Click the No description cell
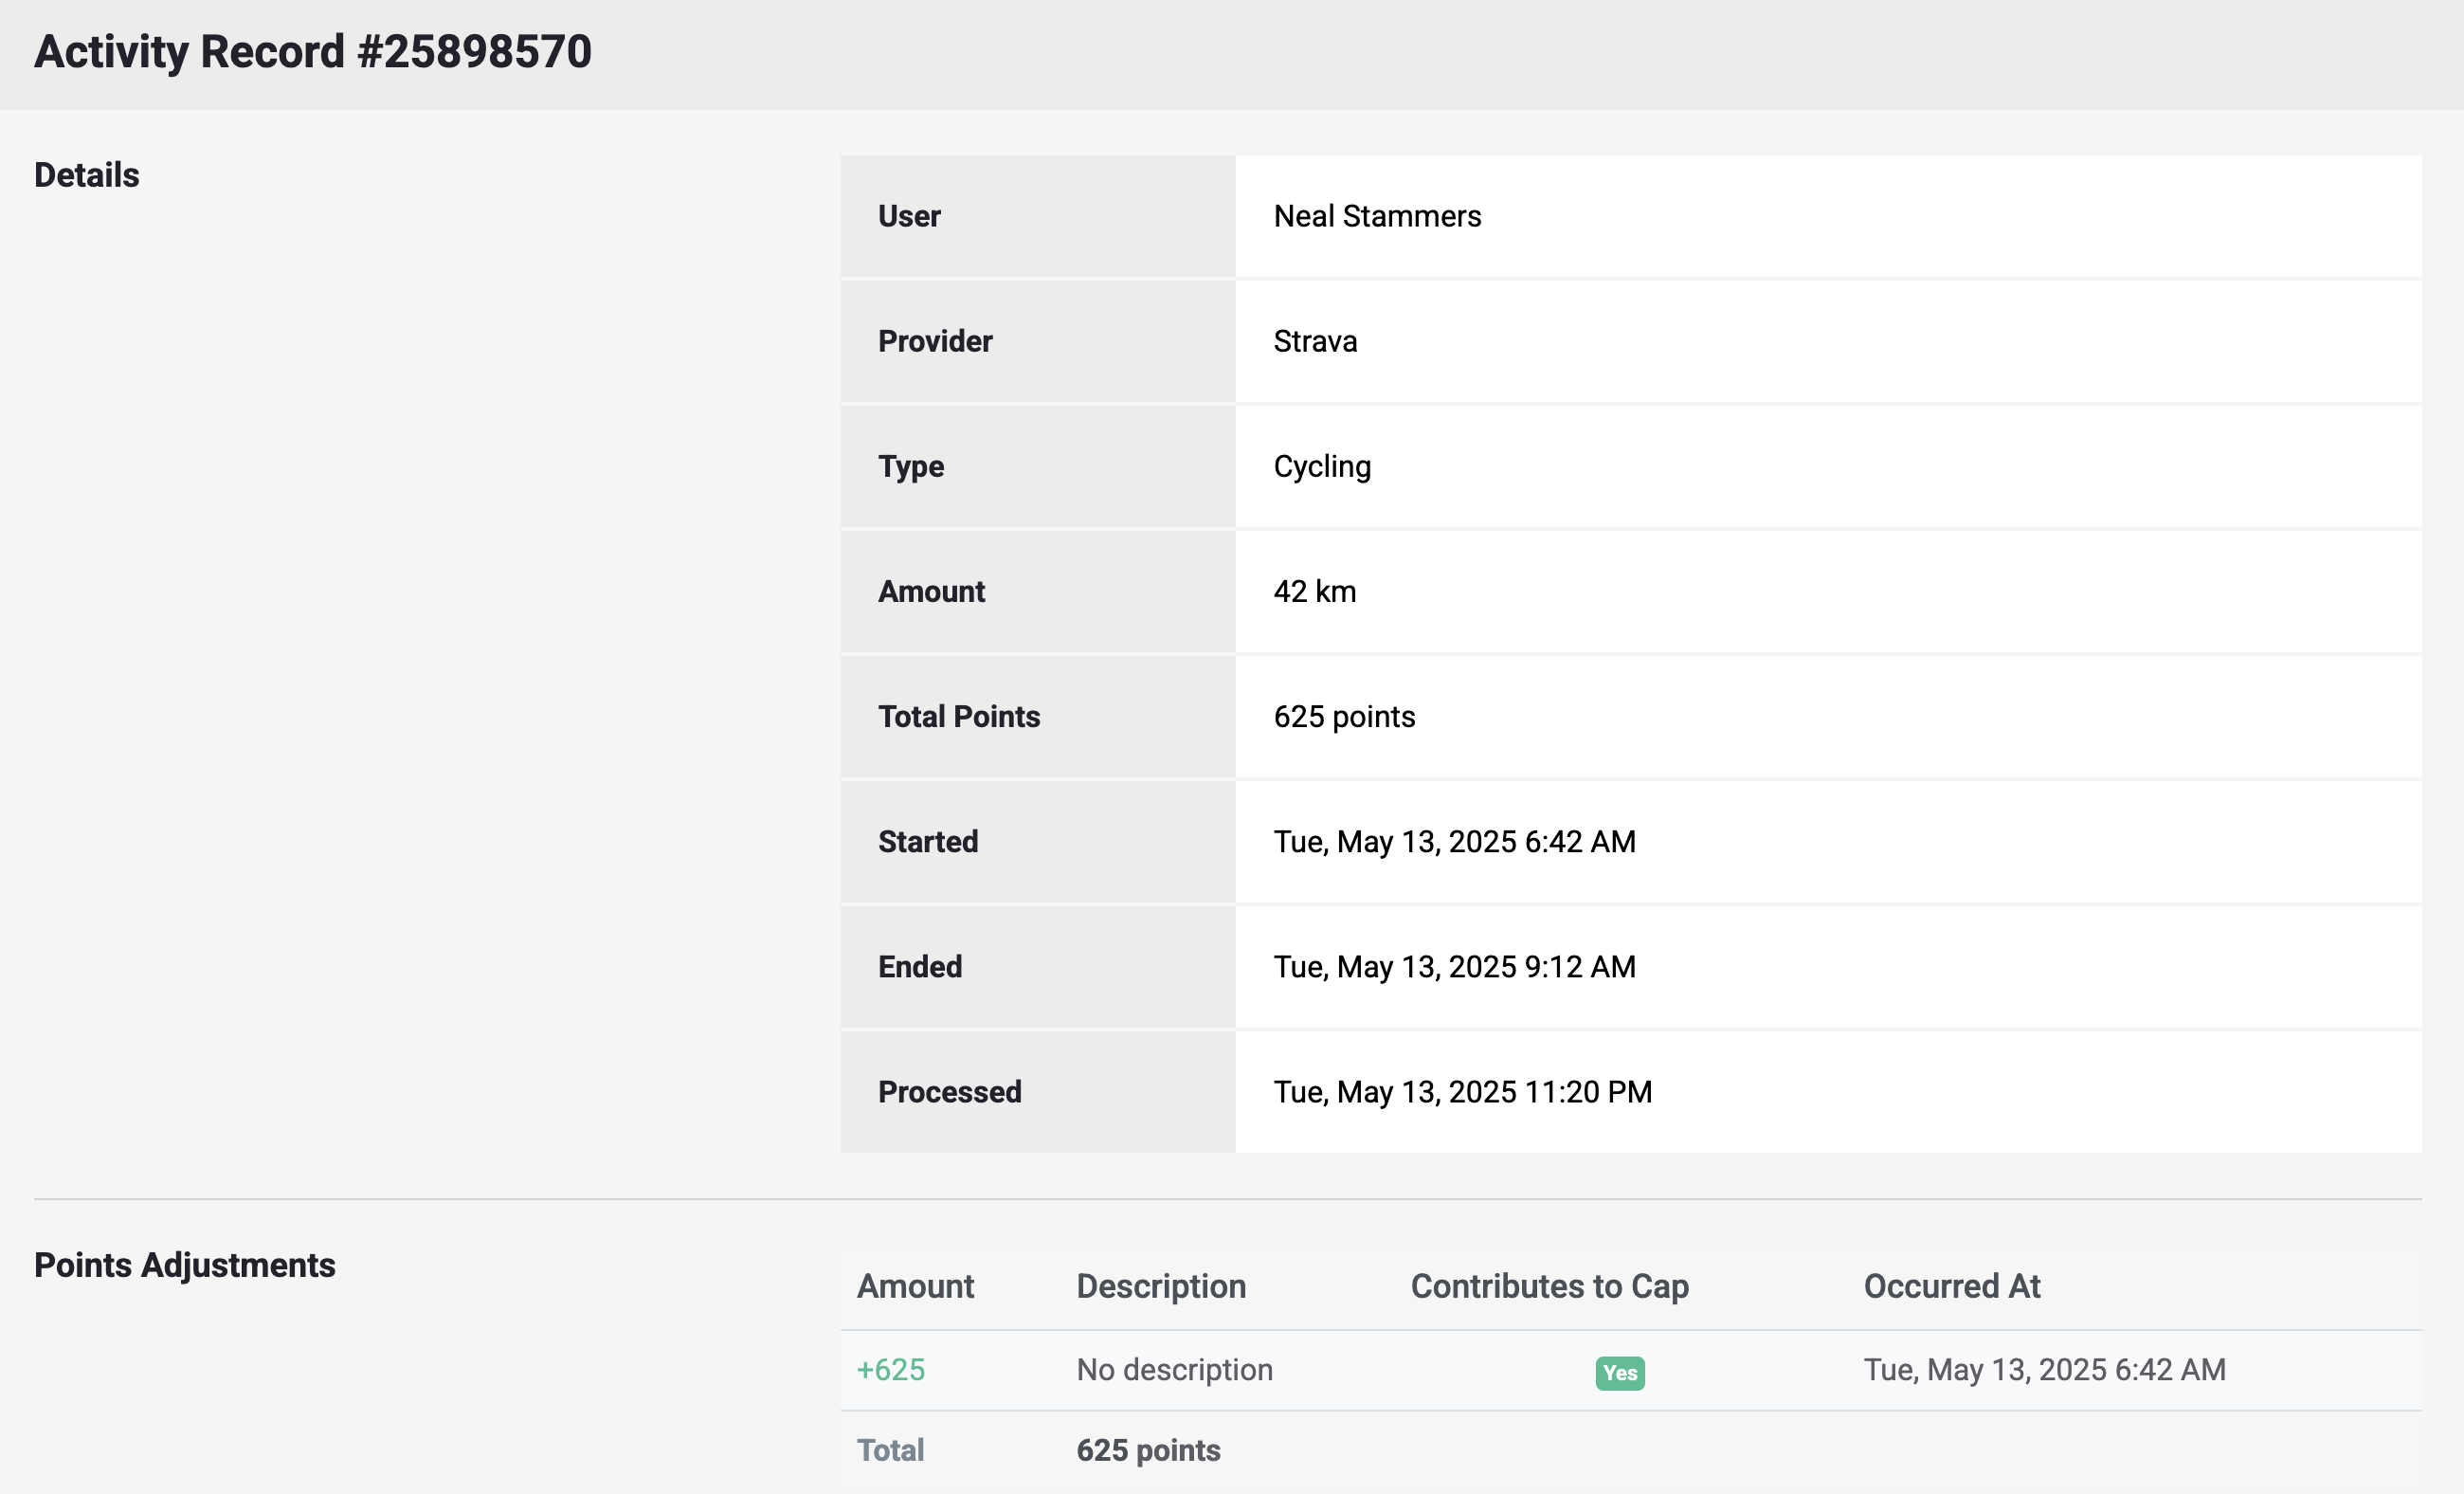2464x1494 pixels. click(1174, 1370)
